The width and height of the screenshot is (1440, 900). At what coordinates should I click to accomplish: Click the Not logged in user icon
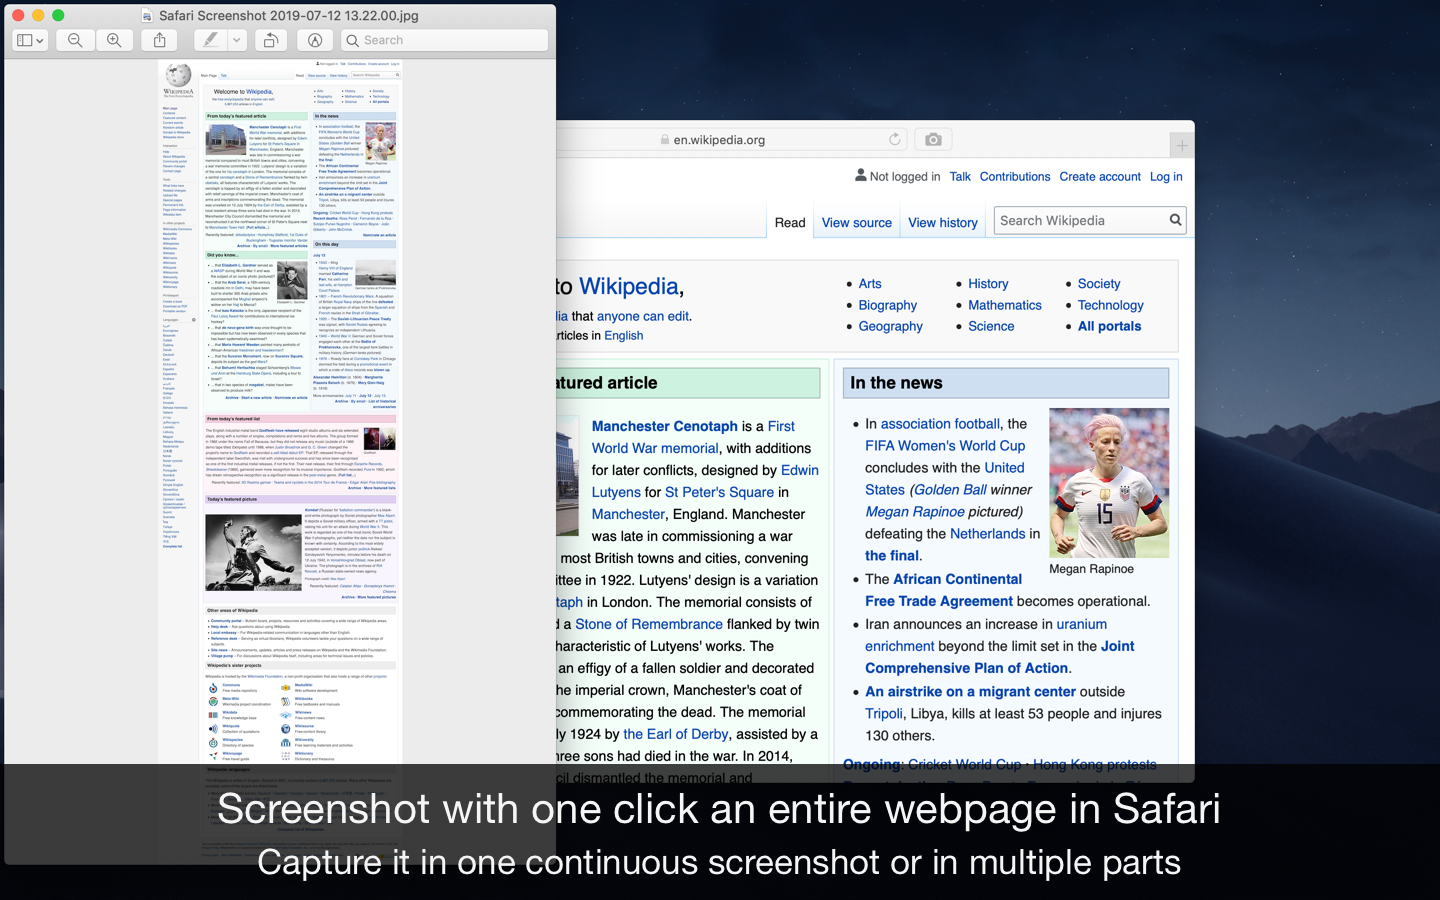(861, 175)
